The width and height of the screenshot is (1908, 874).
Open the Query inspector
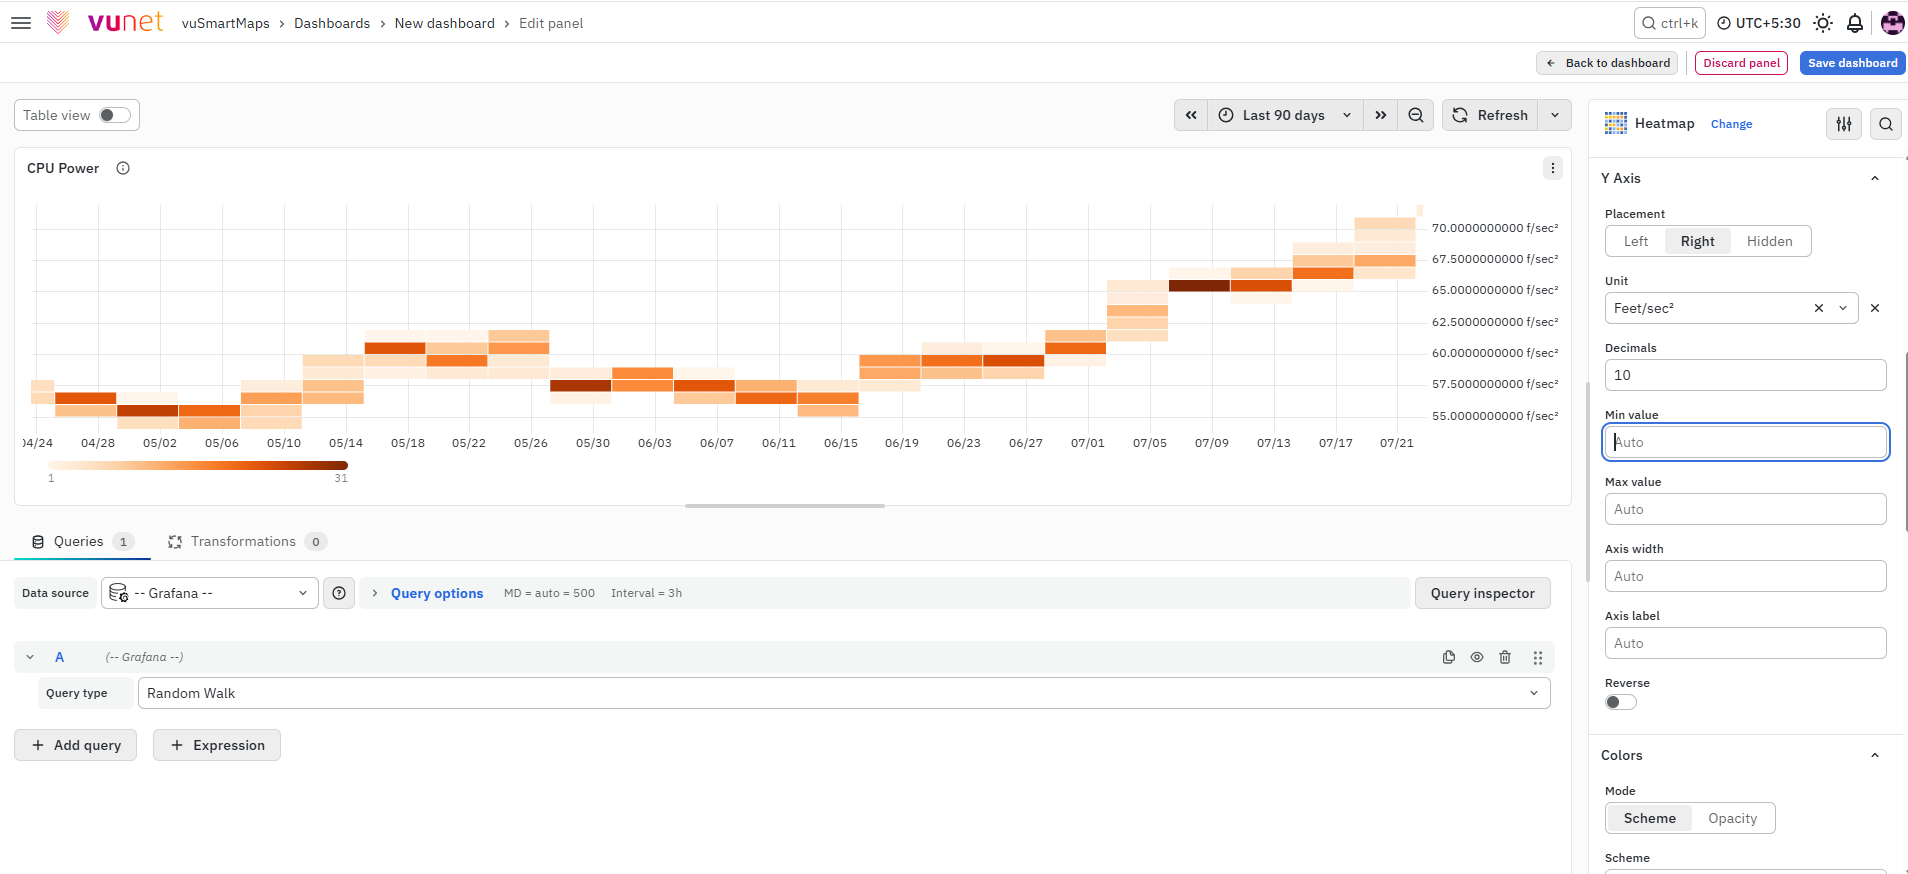(x=1482, y=593)
